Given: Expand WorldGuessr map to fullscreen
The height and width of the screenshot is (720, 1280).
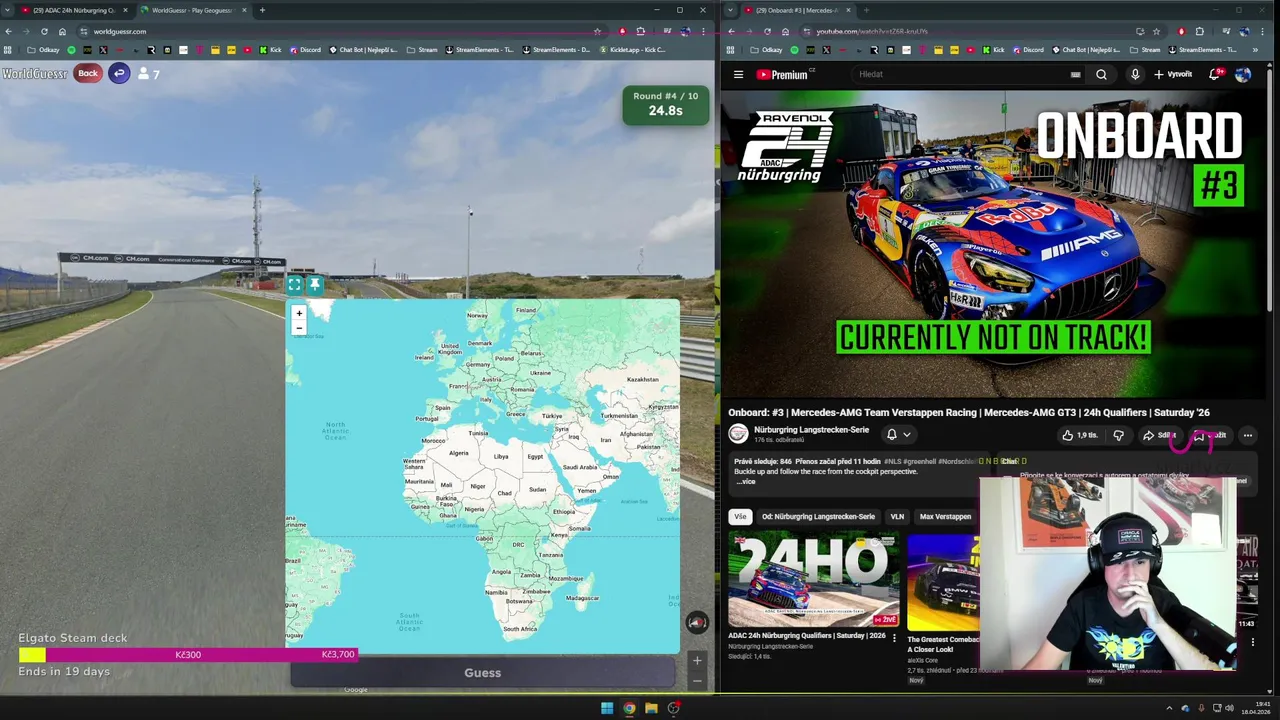Looking at the screenshot, I should click(x=294, y=285).
